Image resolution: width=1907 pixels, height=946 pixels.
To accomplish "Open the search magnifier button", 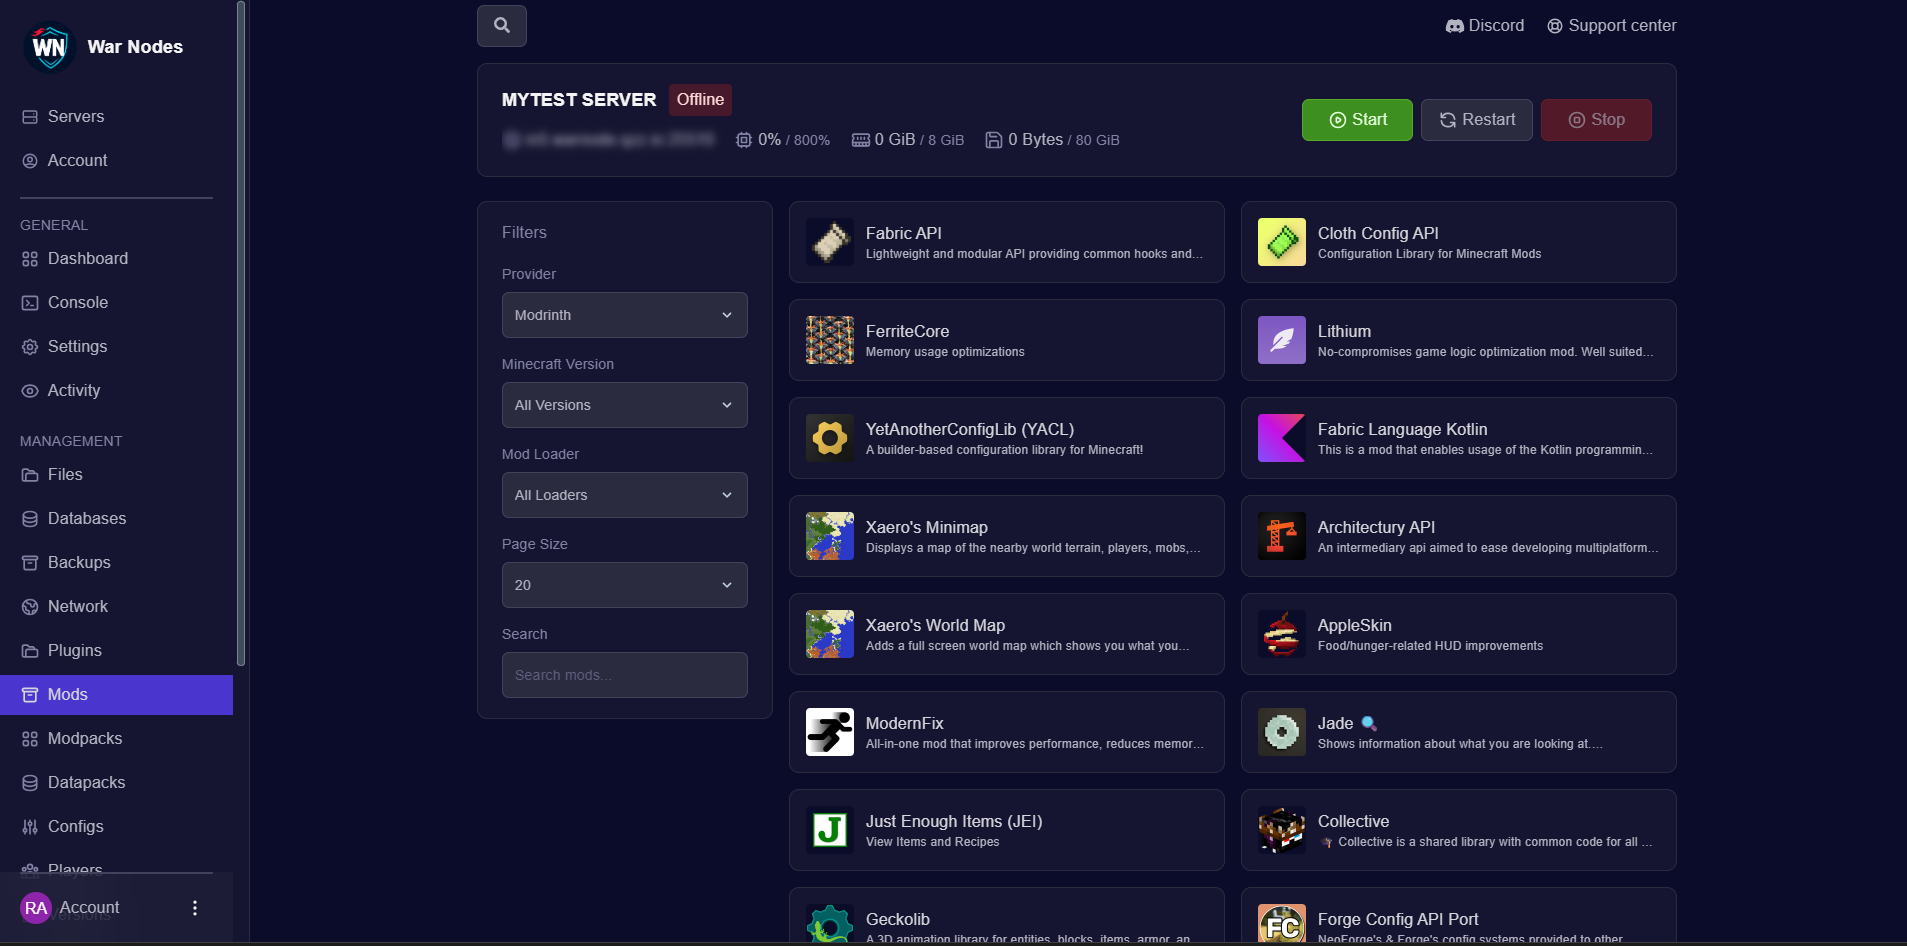I will point(502,26).
